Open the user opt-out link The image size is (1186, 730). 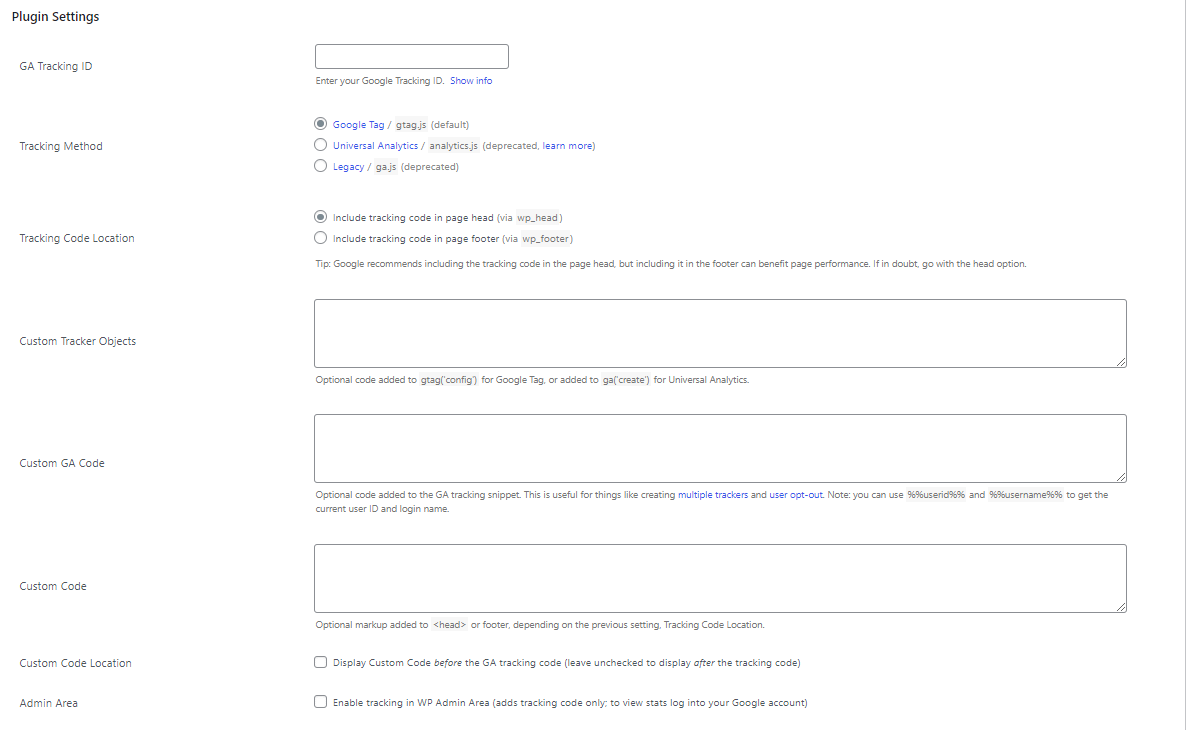click(x=796, y=495)
